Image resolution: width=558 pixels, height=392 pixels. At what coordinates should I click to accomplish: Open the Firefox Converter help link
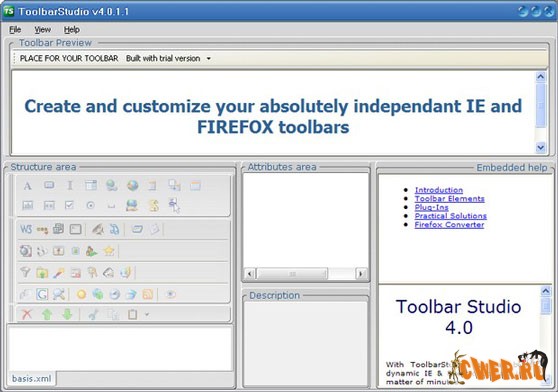click(449, 225)
